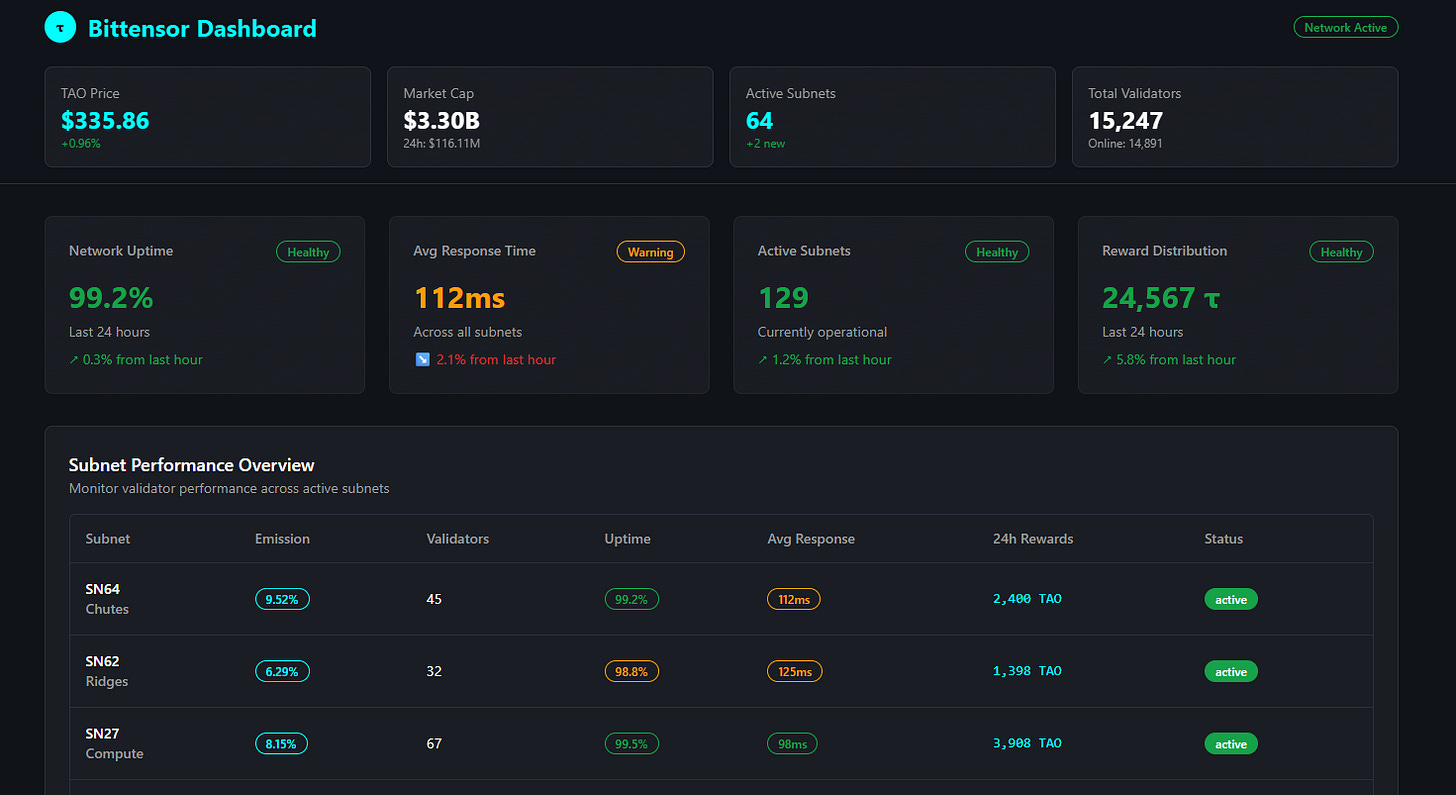This screenshot has width=1456, height=795.
Task: Click the validators count 45
Action: [434, 599]
